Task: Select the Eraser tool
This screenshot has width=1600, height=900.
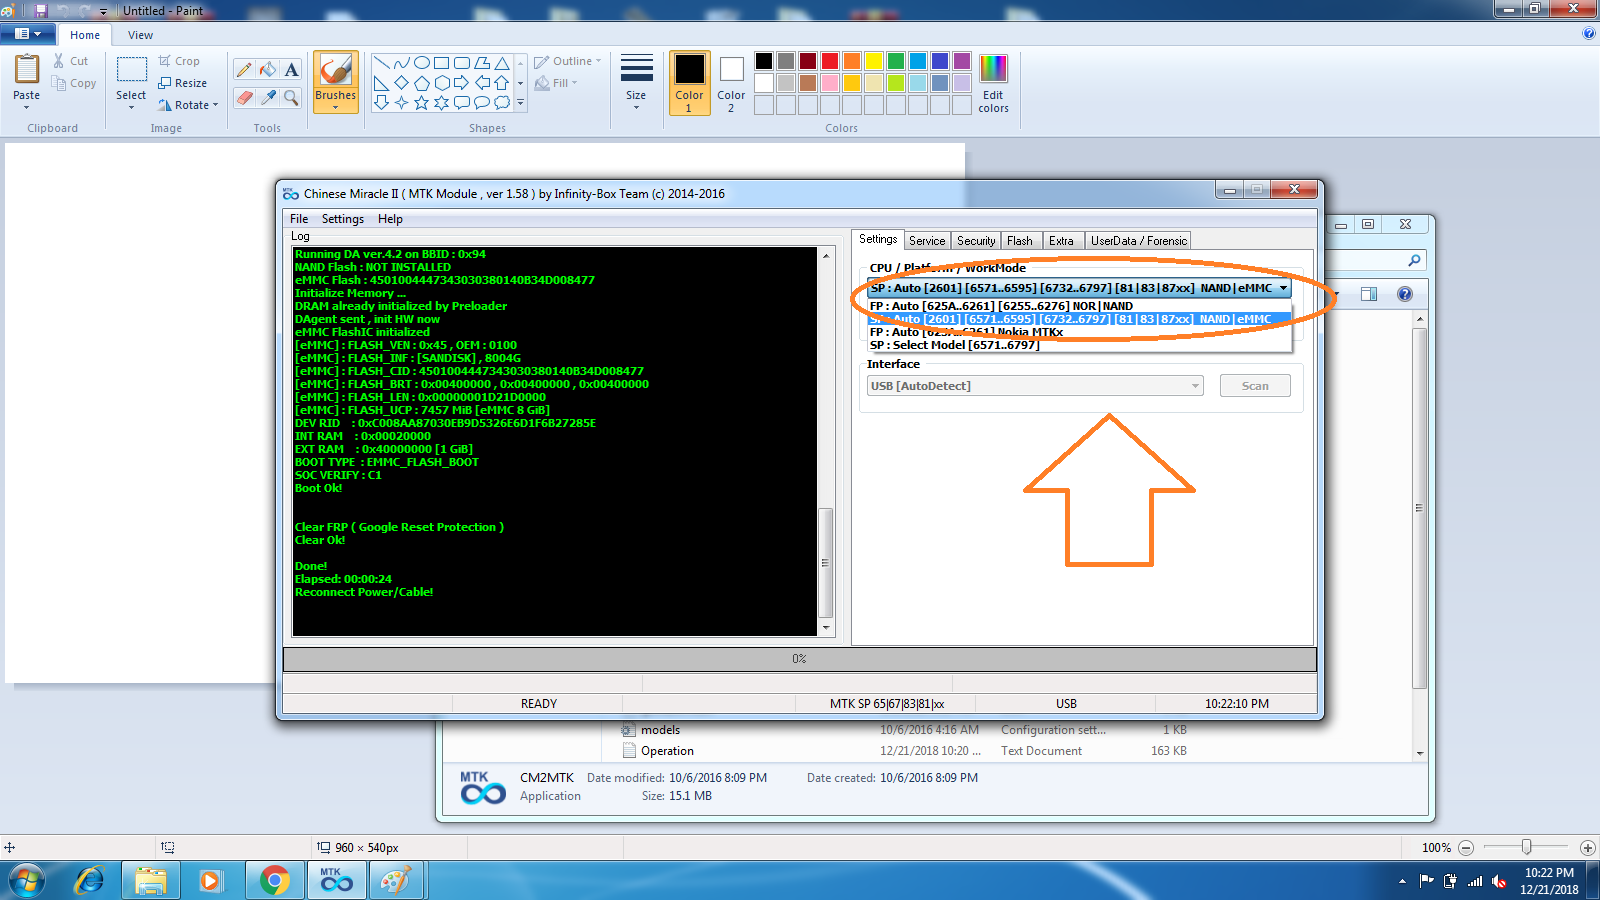Action: click(244, 97)
